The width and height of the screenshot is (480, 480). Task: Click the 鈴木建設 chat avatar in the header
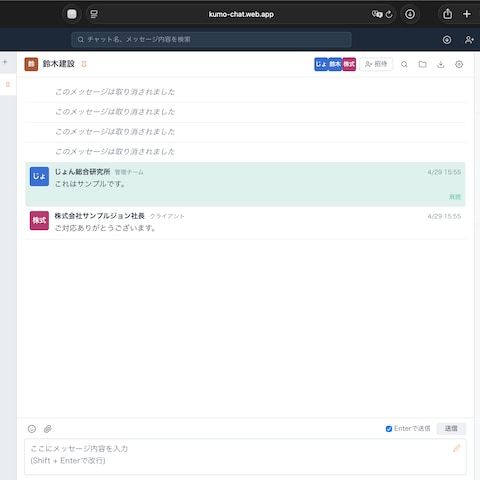[x=31, y=64]
